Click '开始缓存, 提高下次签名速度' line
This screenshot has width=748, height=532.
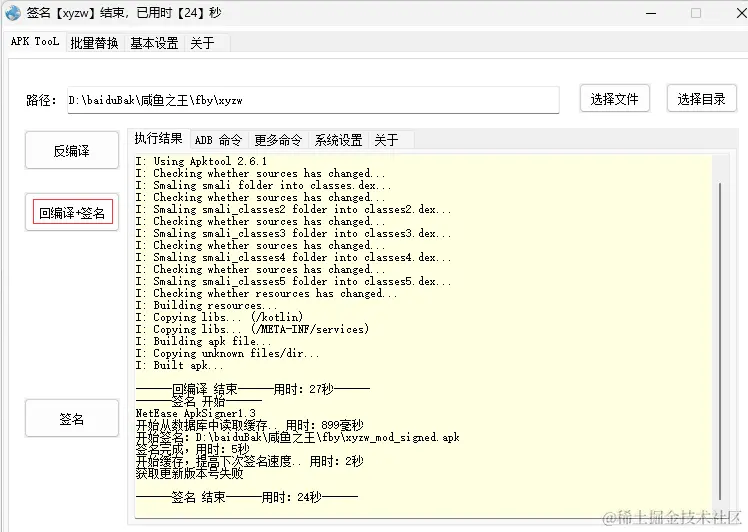[249, 461]
